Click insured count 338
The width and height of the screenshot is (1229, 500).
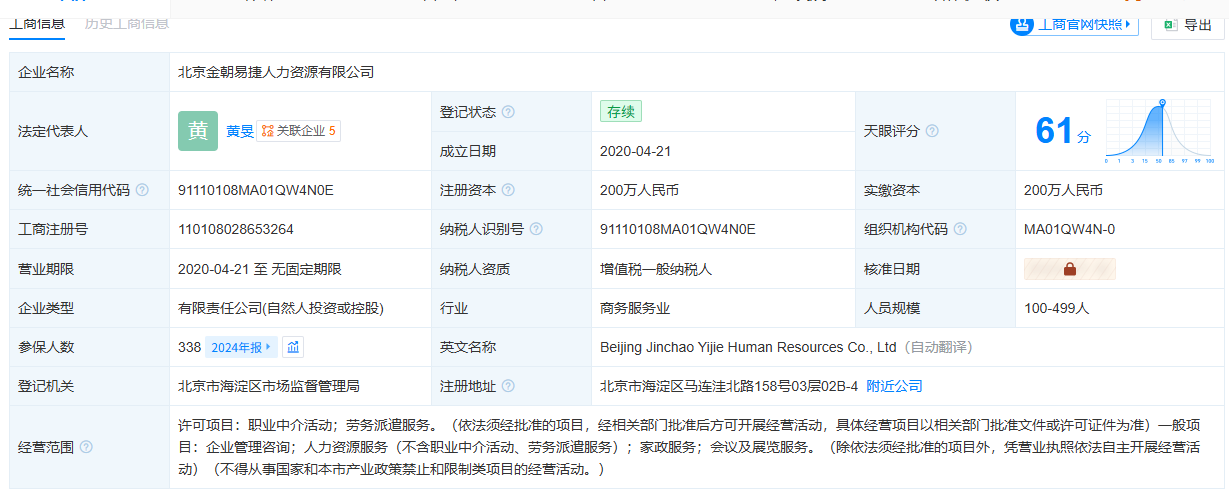(189, 347)
